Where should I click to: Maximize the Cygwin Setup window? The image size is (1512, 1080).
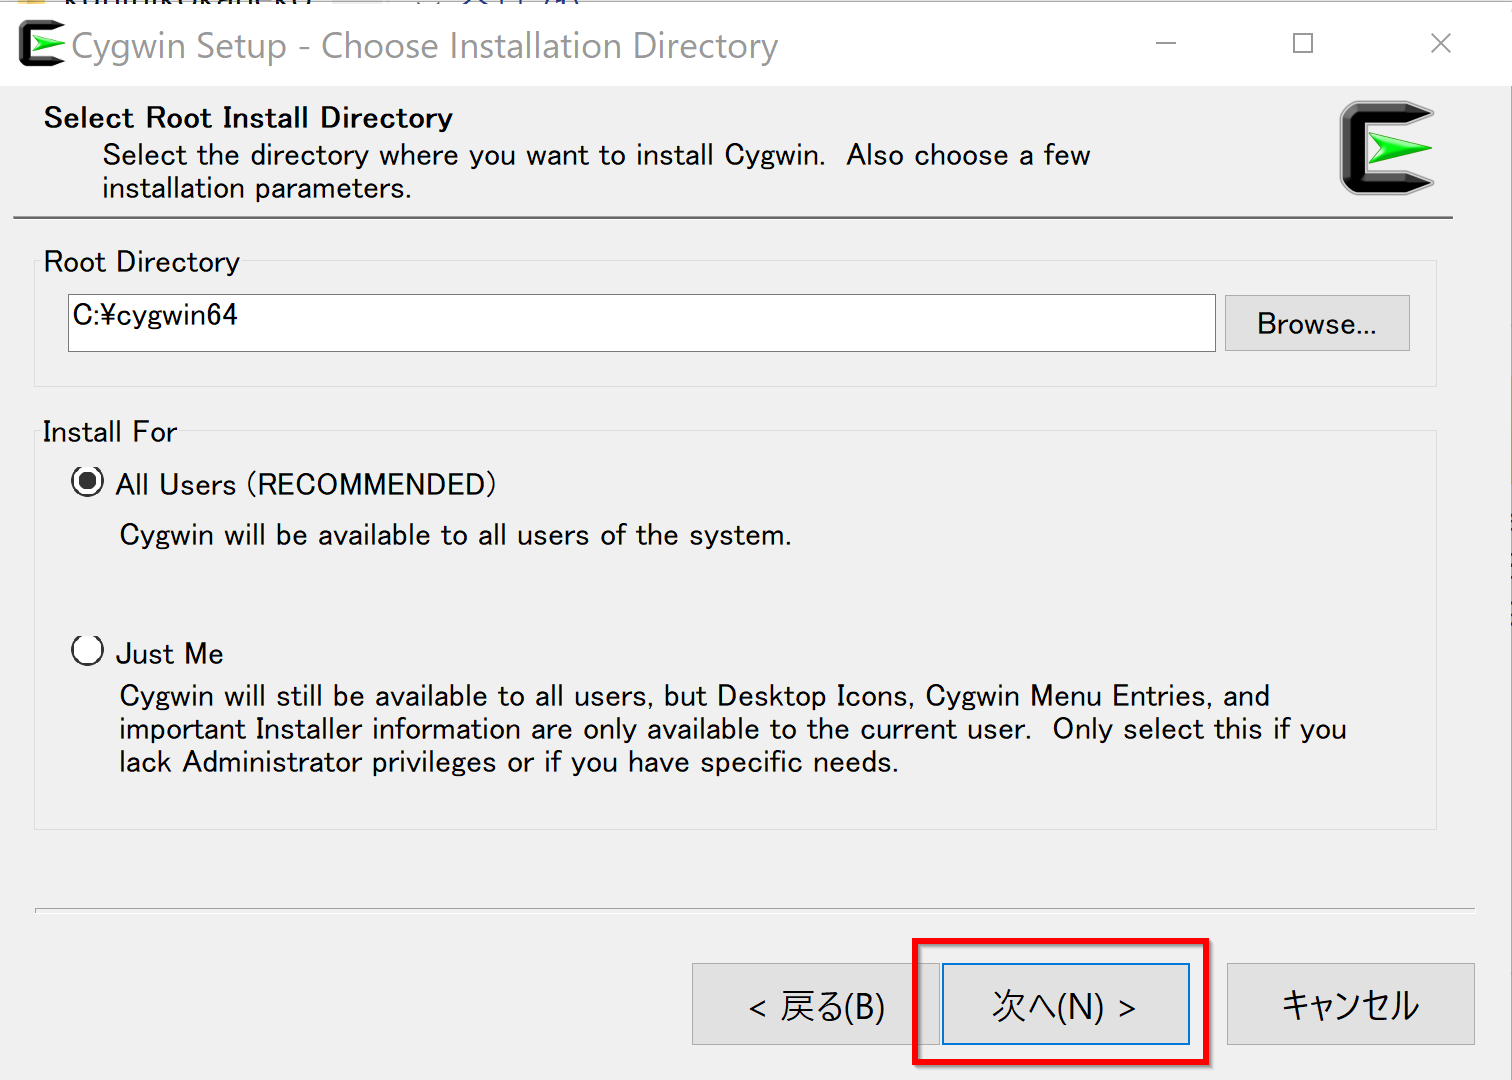pyautogui.click(x=1303, y=44)
